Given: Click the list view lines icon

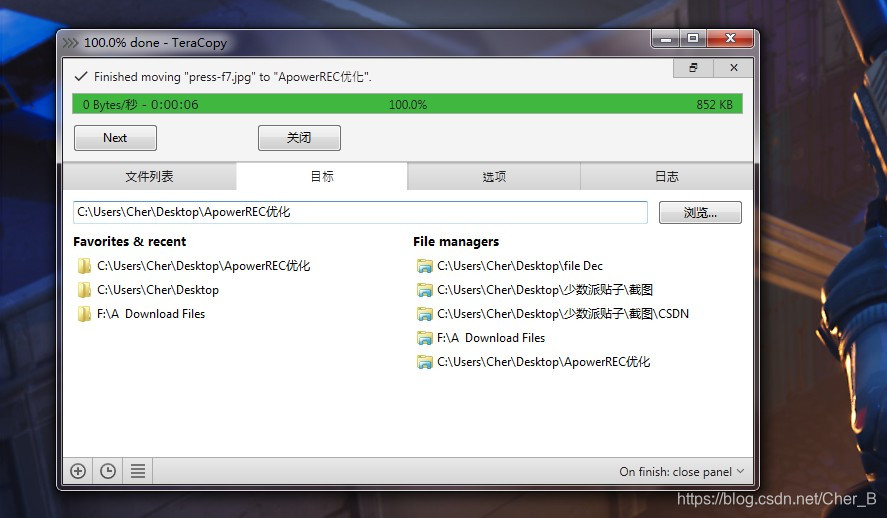Looking at the screenshot, I should [x=138, y=471].
